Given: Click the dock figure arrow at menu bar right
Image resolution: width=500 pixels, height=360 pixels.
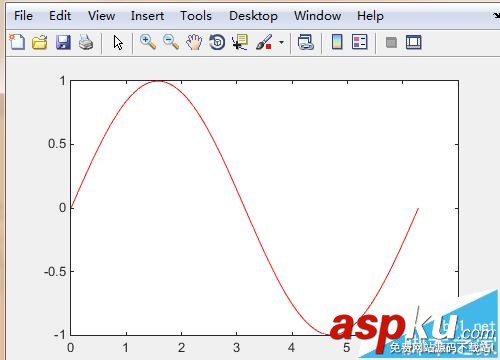Looking at the screenshot, I should (496, 16).
